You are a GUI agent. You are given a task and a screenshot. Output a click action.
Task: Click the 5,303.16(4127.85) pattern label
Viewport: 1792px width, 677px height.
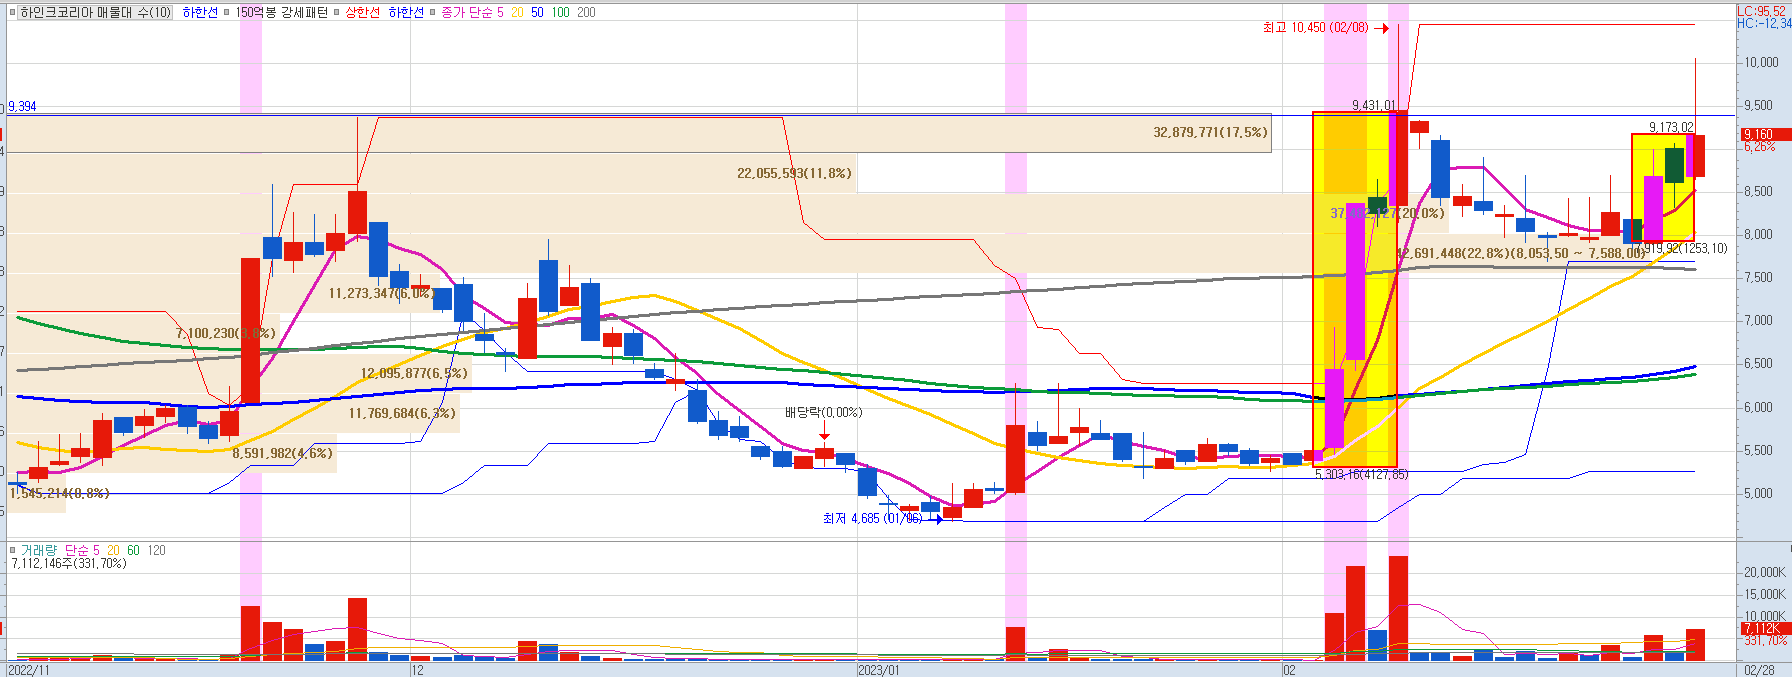coord(1361,474)
